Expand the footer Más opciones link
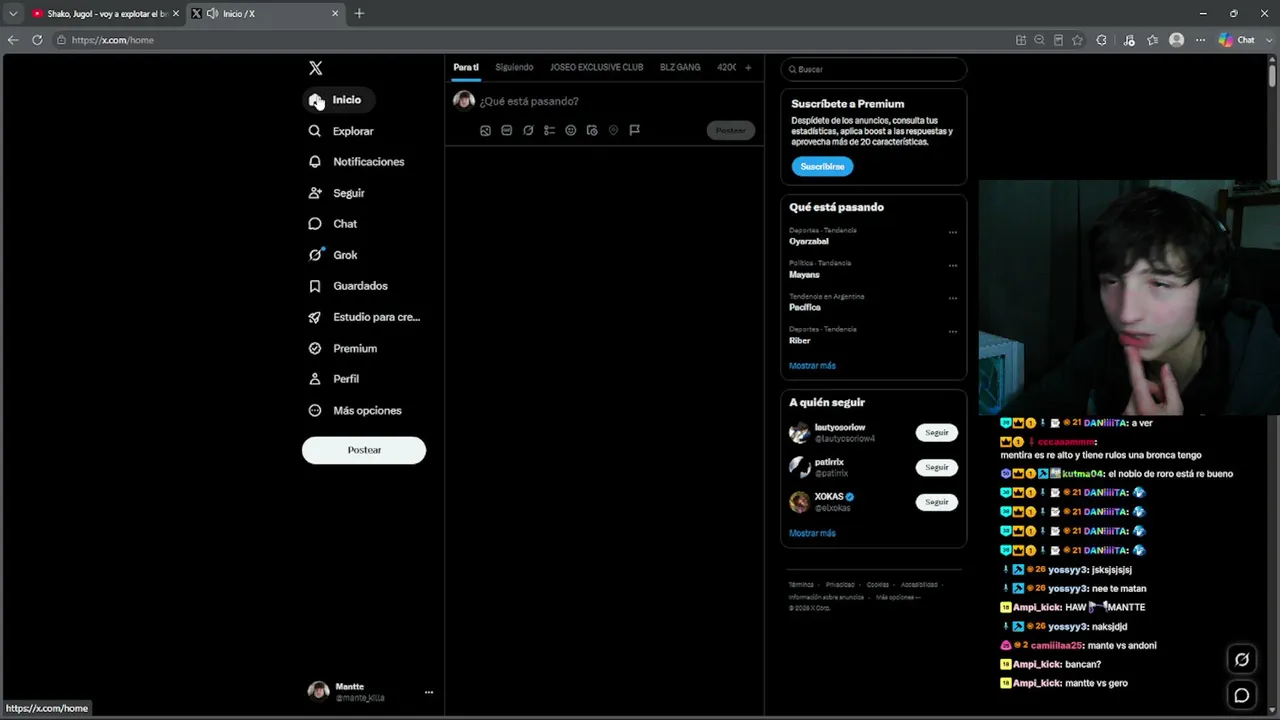 [898, 597]
